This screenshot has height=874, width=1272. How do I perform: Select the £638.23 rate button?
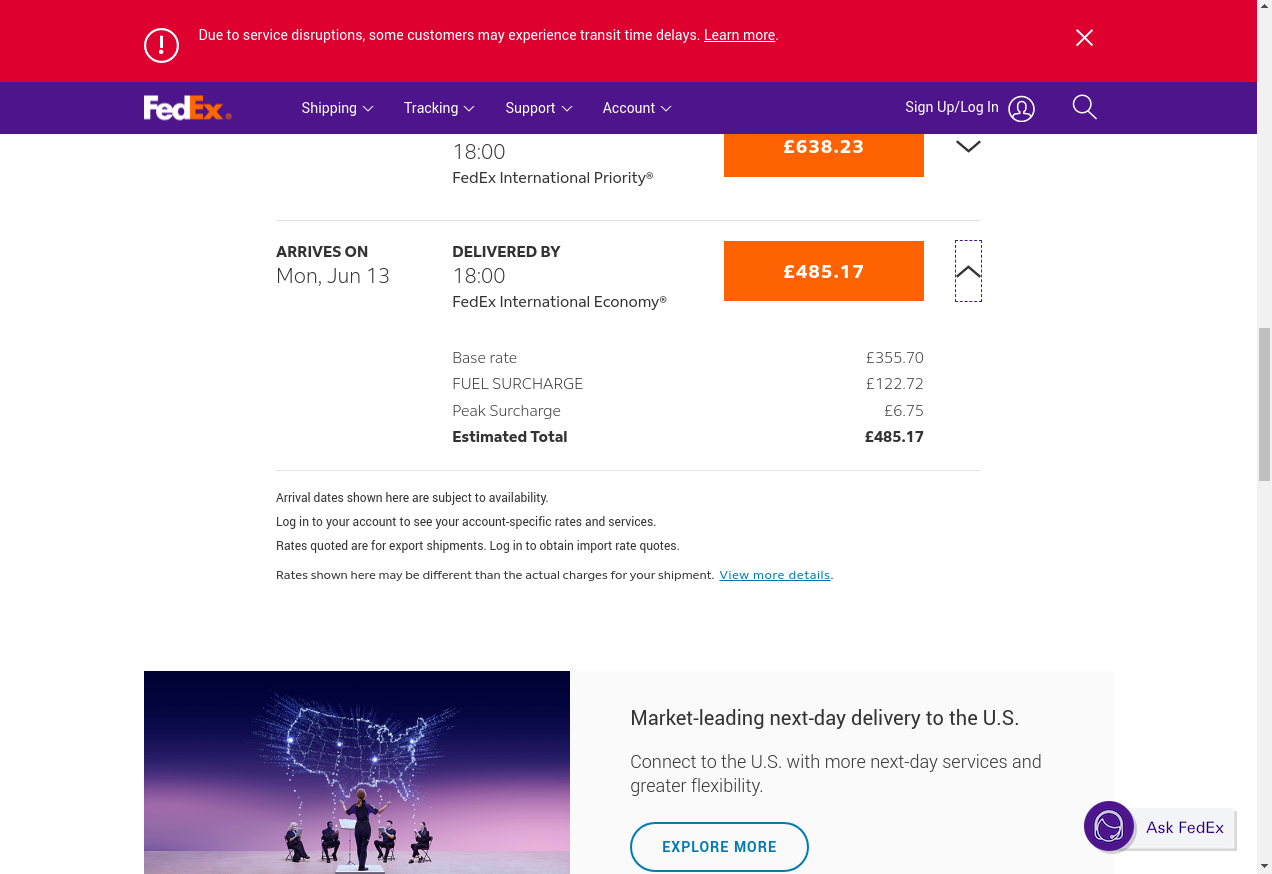coord(823,148)
